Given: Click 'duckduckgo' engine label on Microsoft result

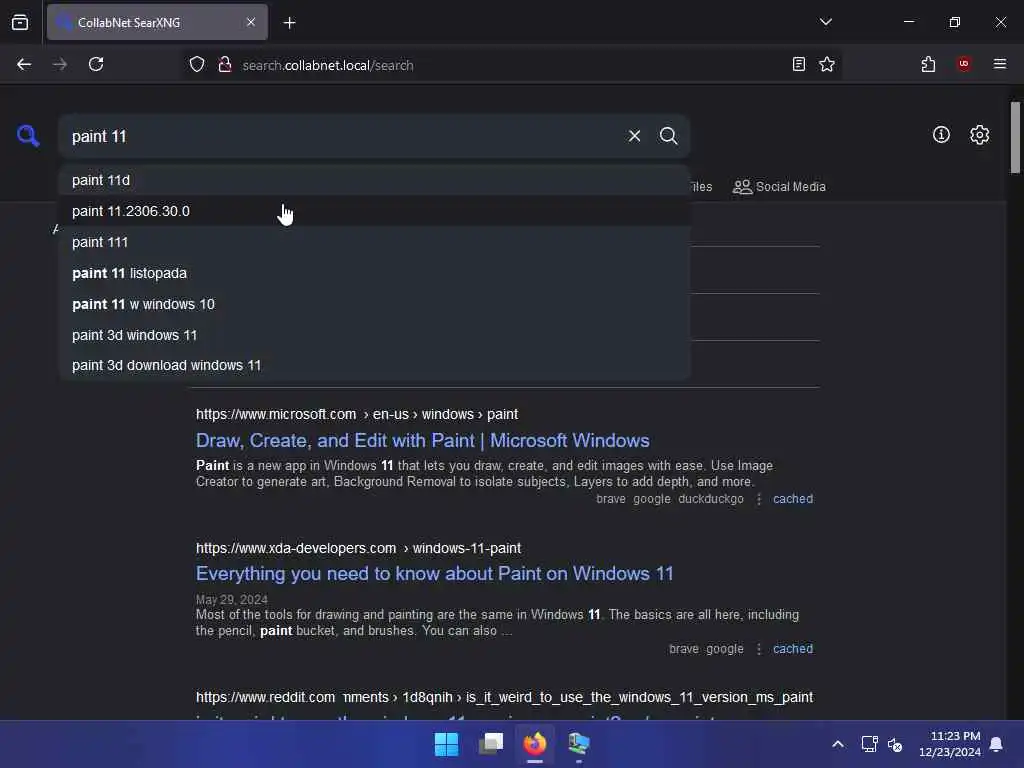Looking at the screenshot, I should click(711, 499).
